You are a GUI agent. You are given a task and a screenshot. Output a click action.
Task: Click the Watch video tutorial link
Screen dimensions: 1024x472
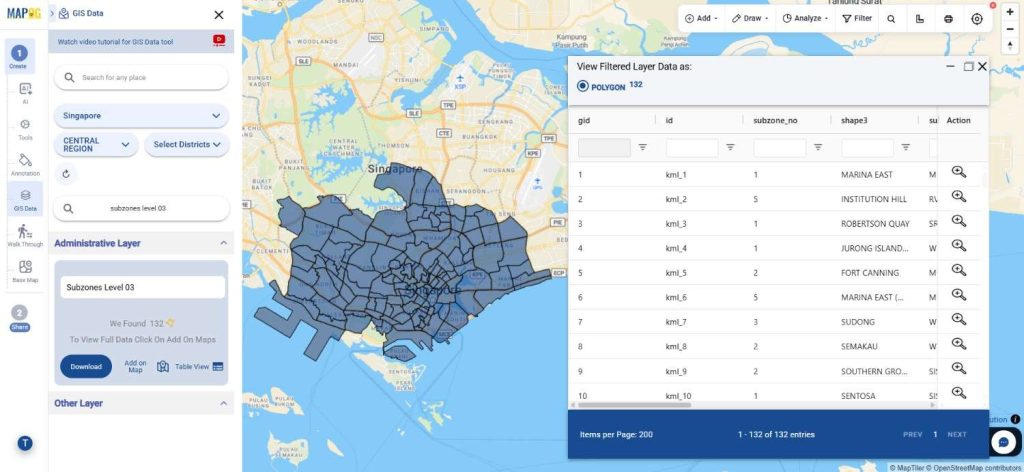point(116,42)
